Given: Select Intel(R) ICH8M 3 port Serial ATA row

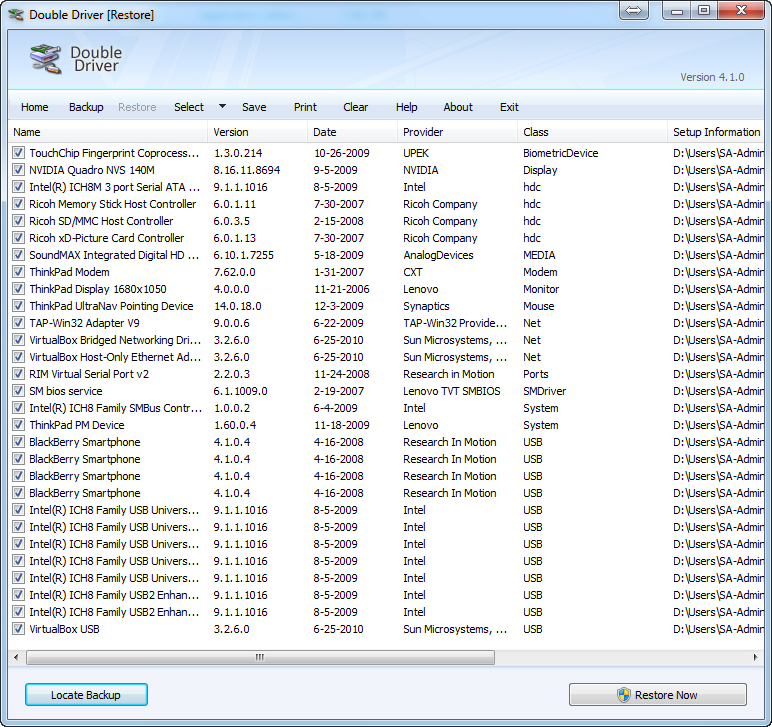Looking at the screenshot, I should click(x=386, y=187).
